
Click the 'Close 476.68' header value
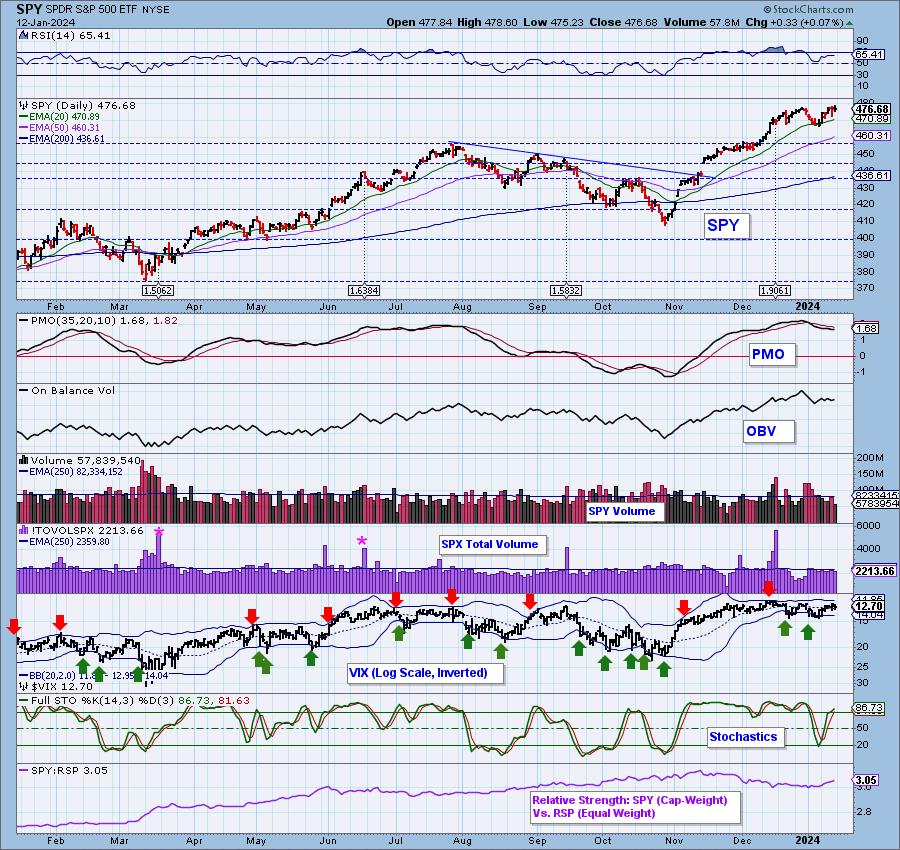pyautogui.click(x=622, y=22)
